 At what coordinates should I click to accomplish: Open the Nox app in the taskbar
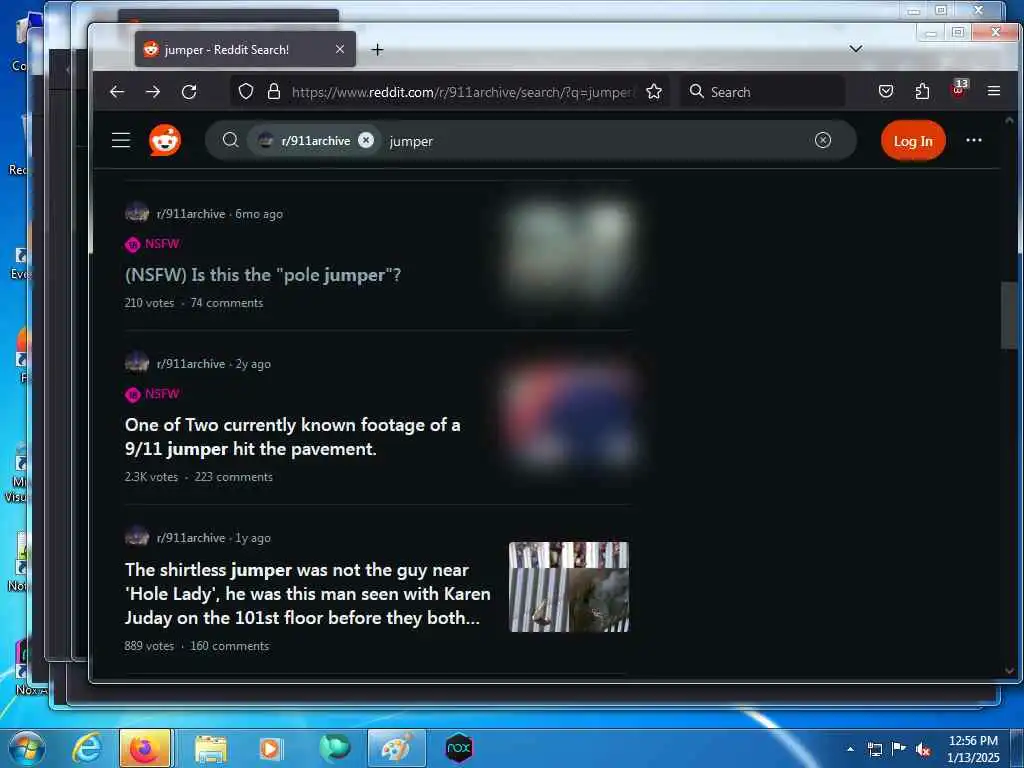pyautogui.click(x=459, y=748)
